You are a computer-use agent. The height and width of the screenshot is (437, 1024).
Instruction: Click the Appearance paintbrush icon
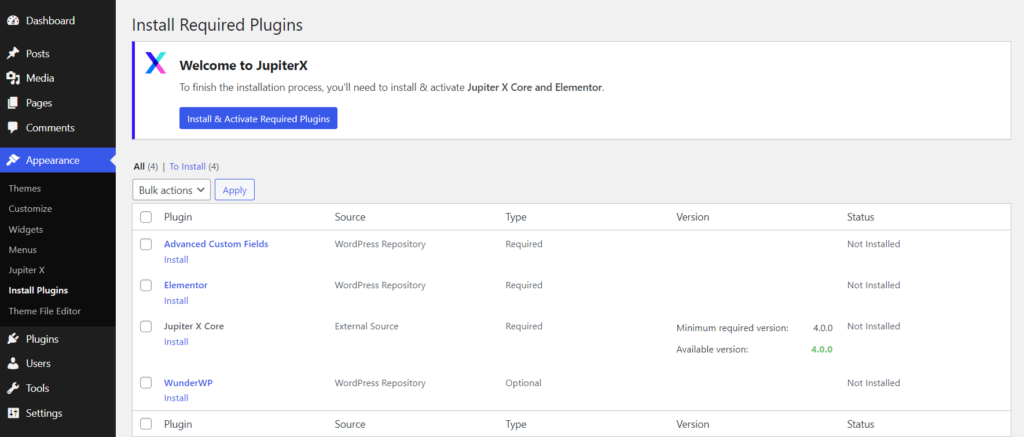[12, 160]
